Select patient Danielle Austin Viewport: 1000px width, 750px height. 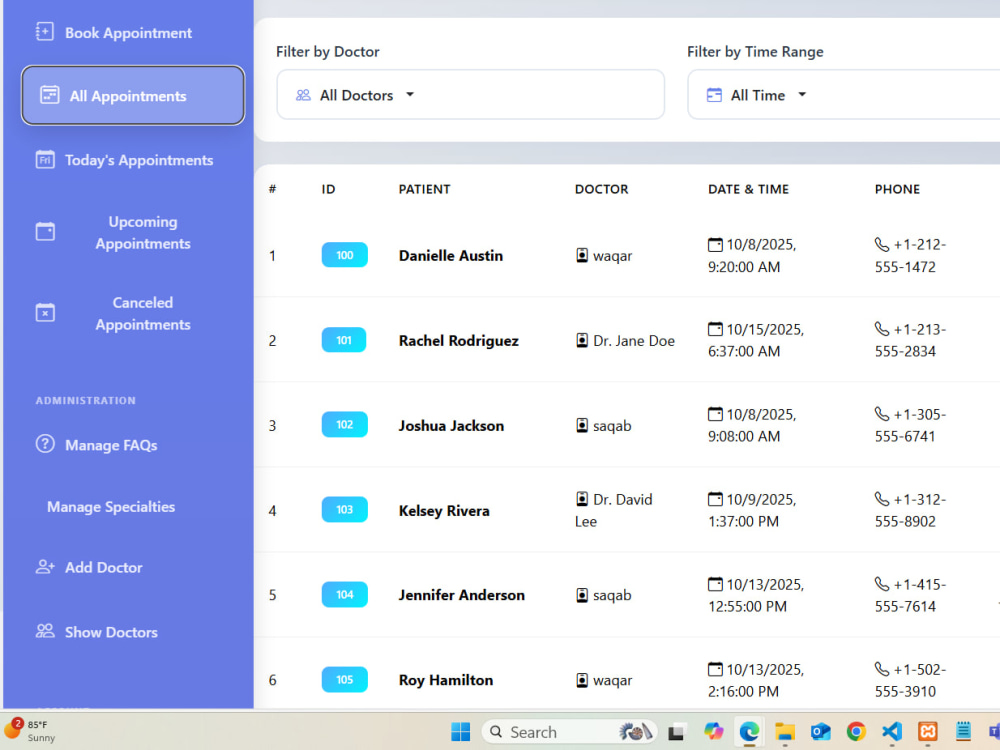(x=451, y=256)
